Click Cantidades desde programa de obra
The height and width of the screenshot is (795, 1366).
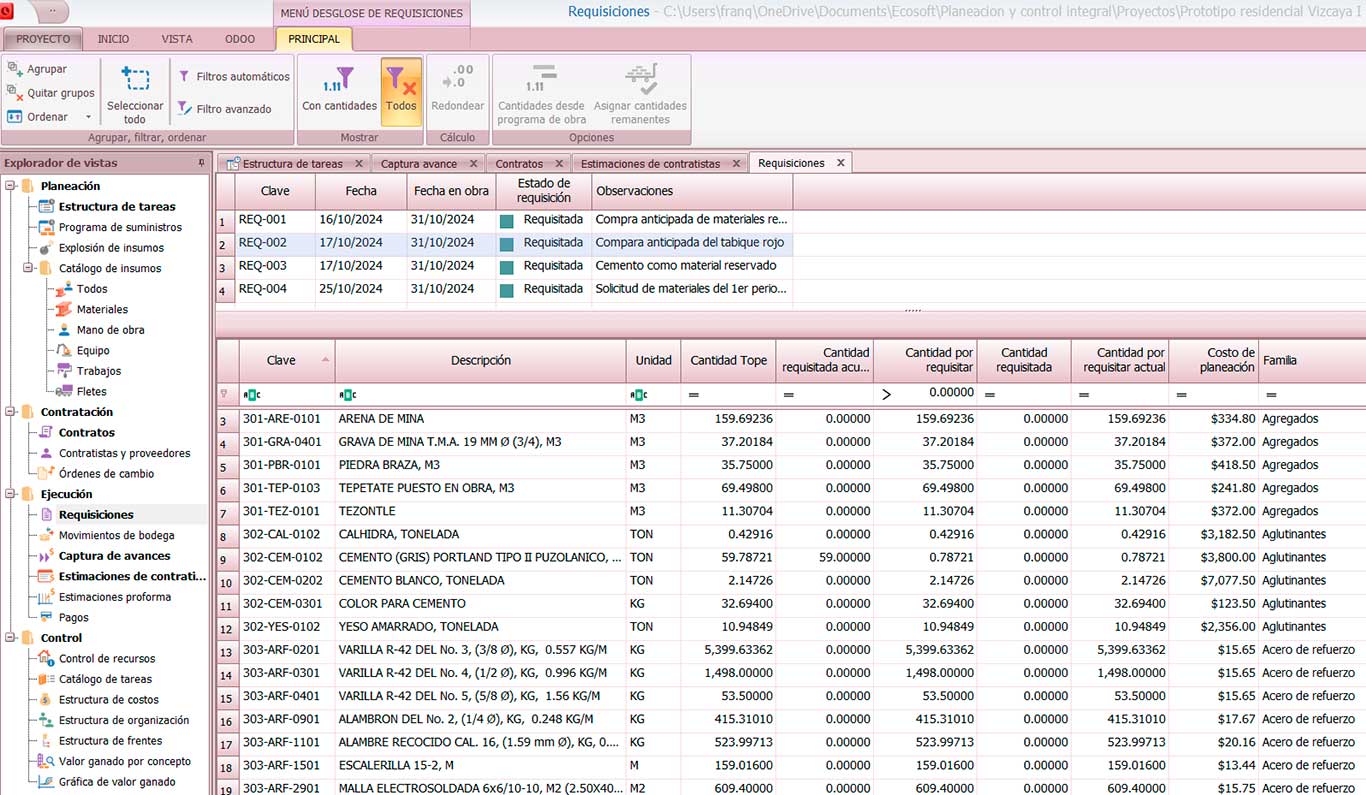(542, 93)
